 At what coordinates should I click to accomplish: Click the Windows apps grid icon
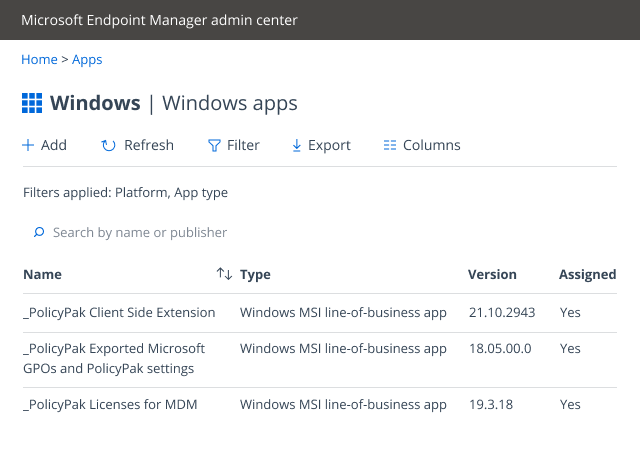[x=32, y=103]
